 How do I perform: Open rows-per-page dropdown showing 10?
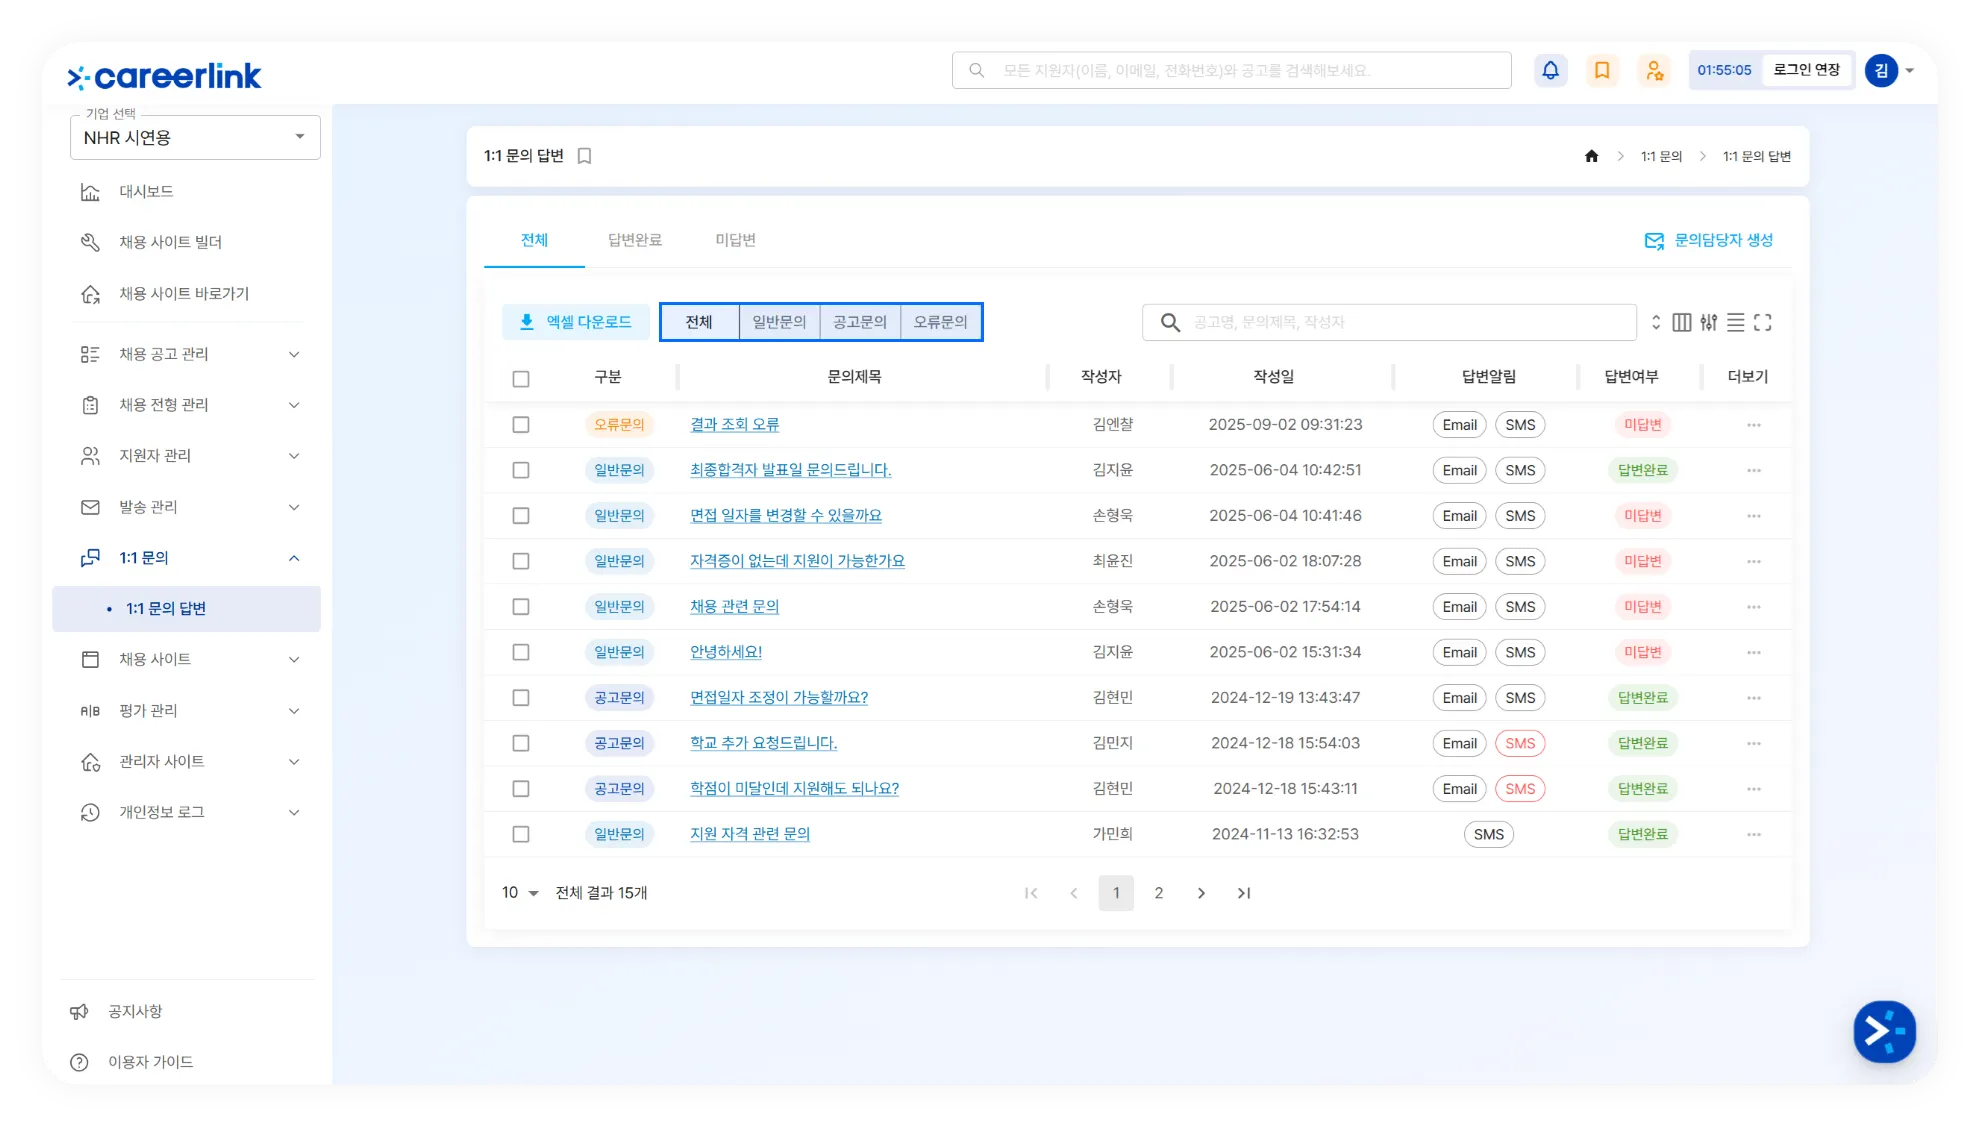(520, 893)
